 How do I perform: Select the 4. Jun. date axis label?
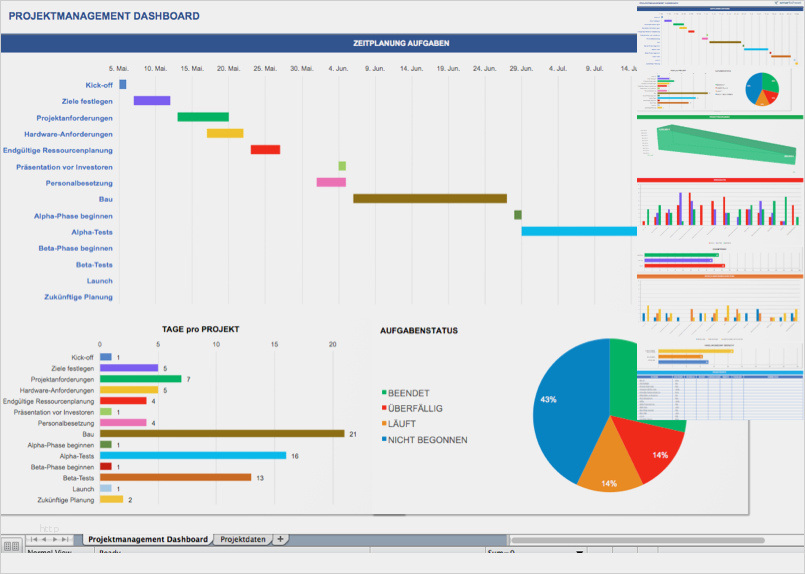point(338,68)
